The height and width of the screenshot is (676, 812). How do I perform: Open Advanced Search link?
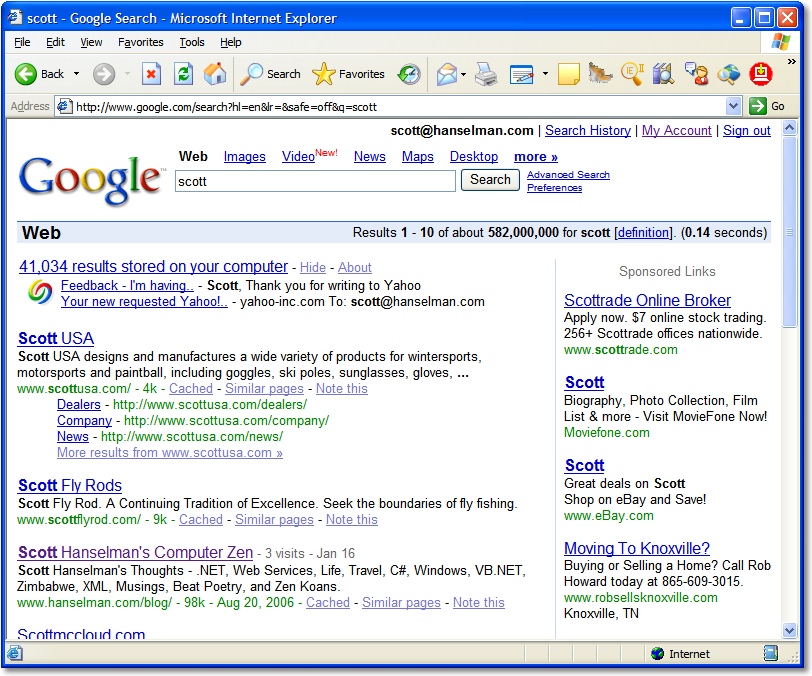point(568,175)
